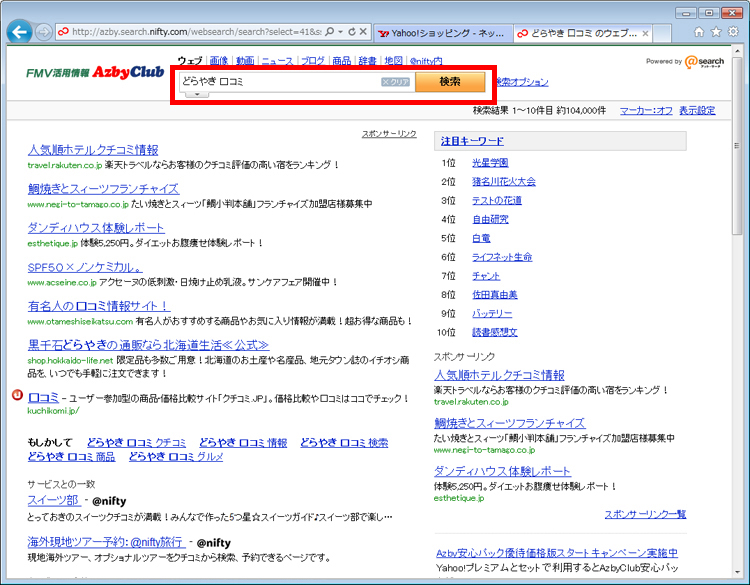Try suggestion どらやき 口コミ 商品
750x585 pixels.
point(71,456)
